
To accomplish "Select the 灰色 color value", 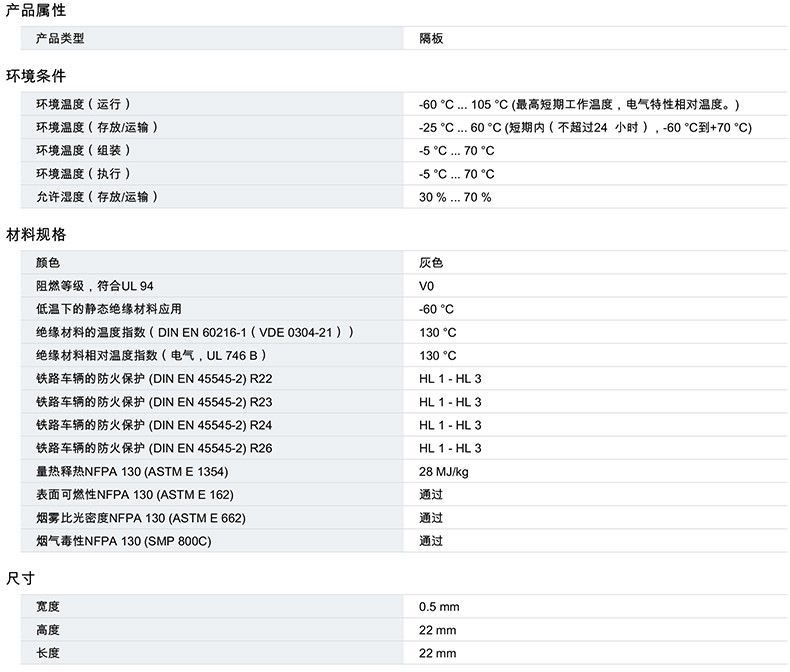I will click(x=430, y=263).
